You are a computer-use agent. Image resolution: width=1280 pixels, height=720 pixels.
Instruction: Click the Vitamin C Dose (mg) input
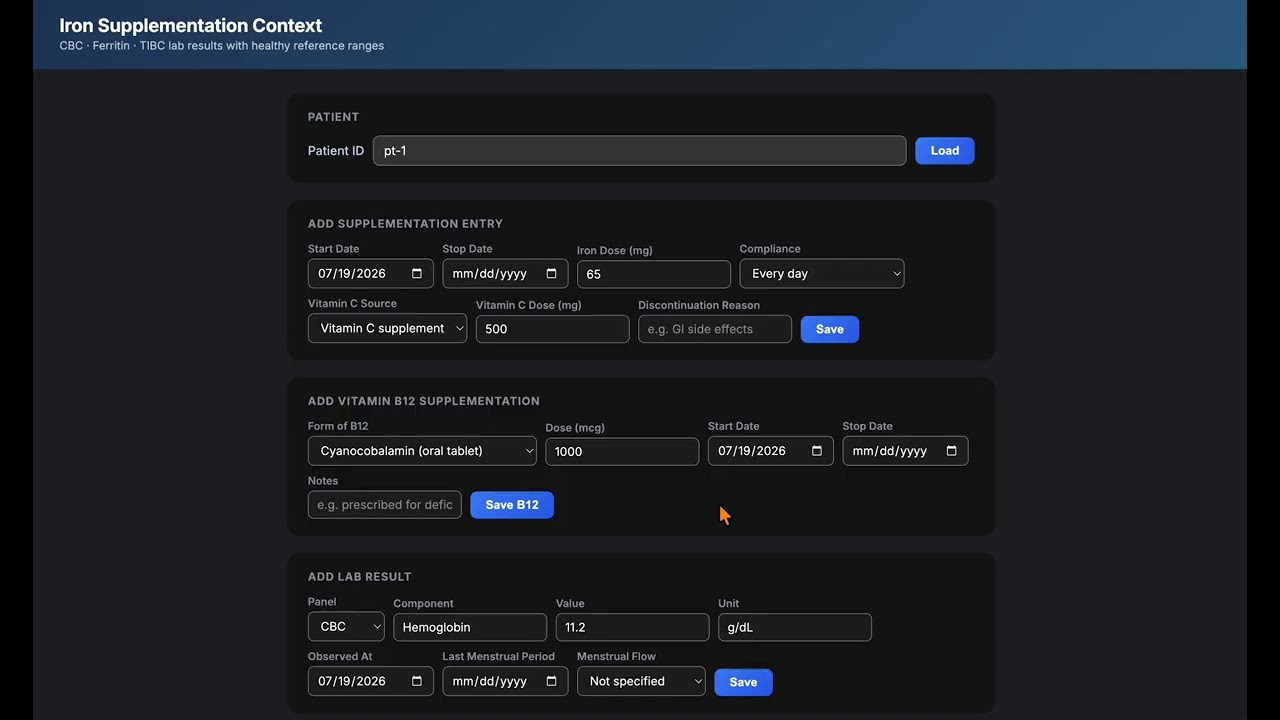tap(552, 329)
